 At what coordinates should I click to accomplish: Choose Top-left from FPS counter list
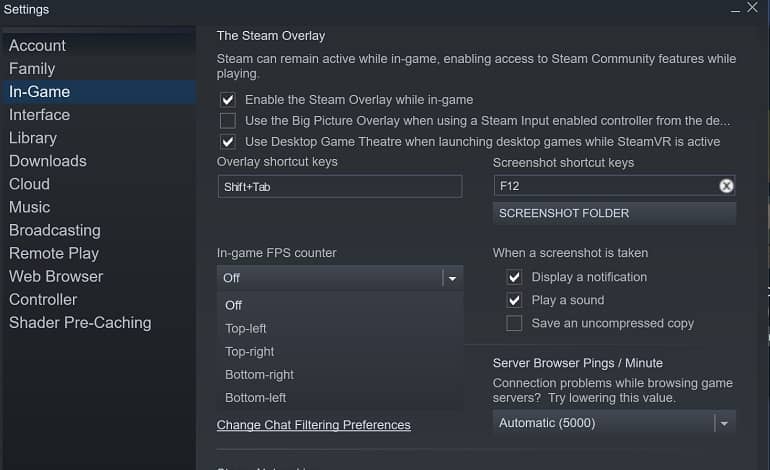[246, 328]
